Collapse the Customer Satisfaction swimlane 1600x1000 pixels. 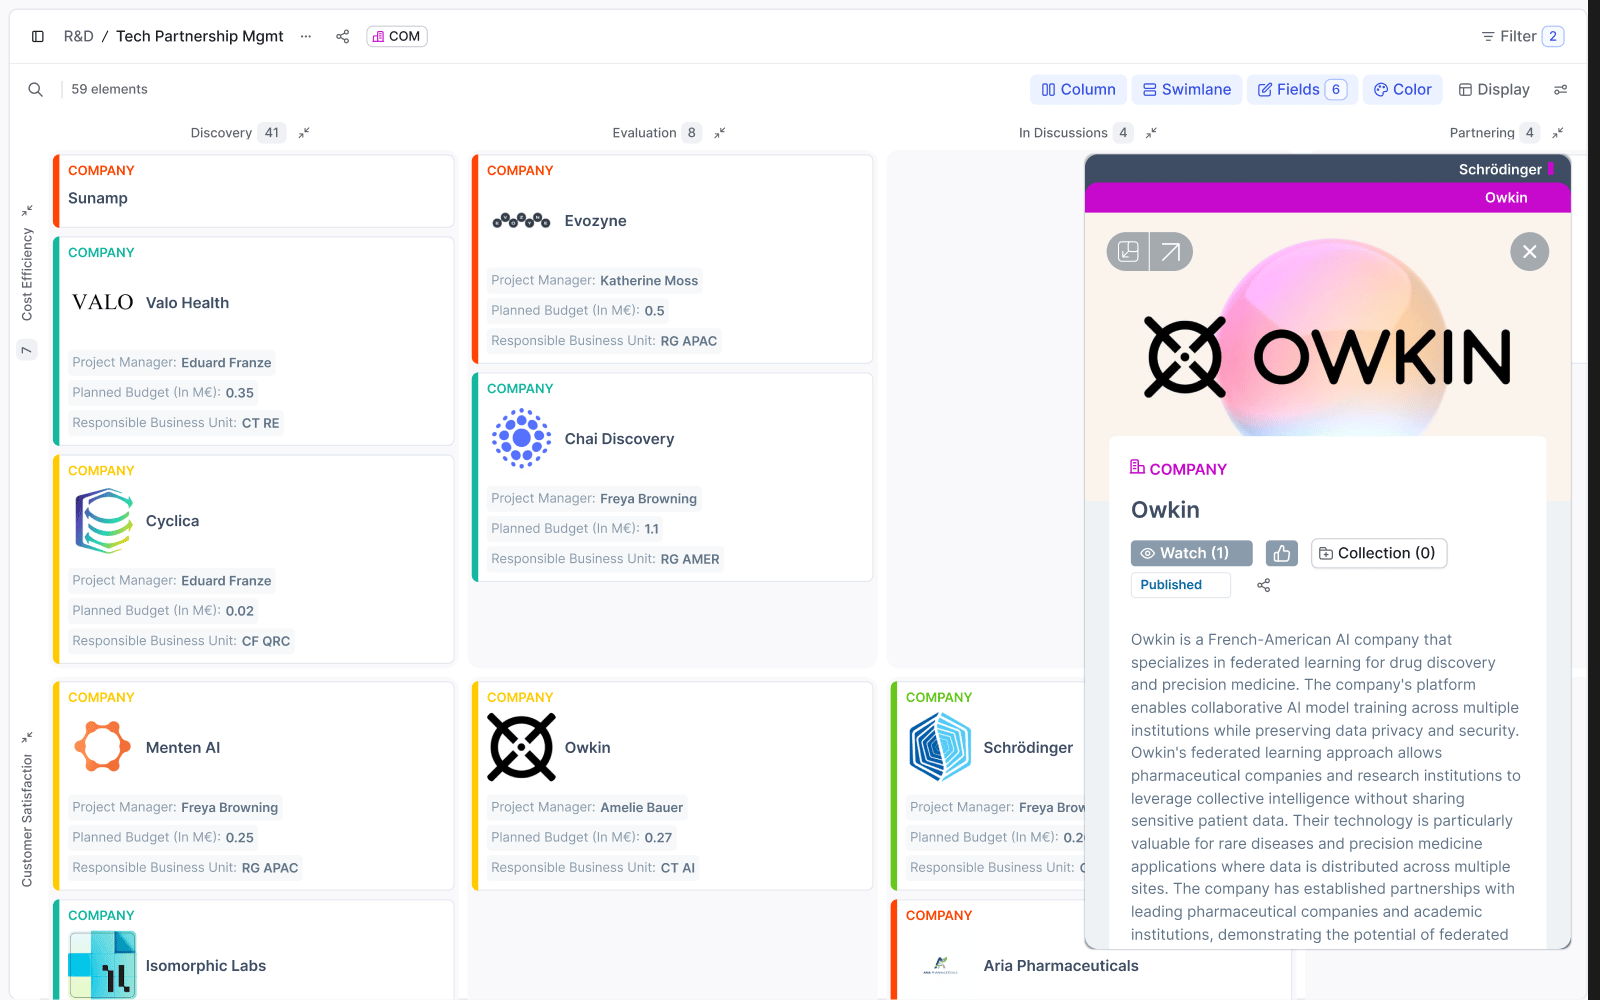[27, 737]
